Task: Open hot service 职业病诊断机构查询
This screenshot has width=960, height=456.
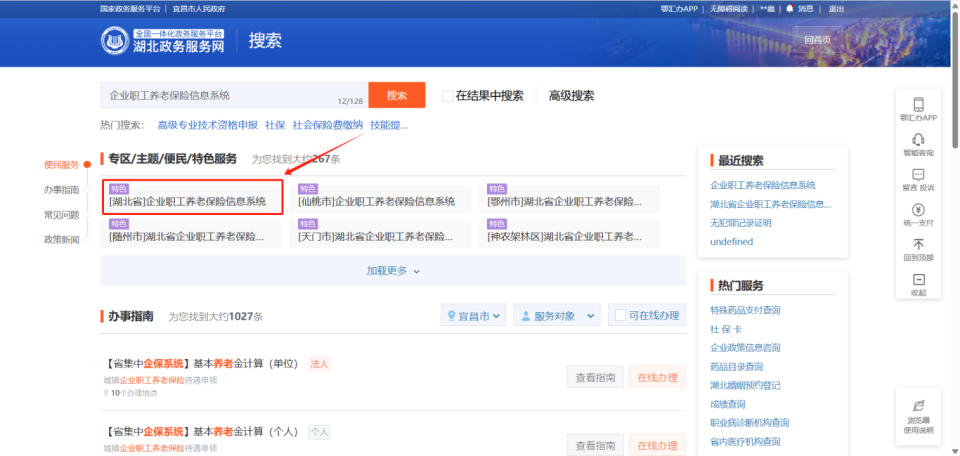Action: point(750,422)
